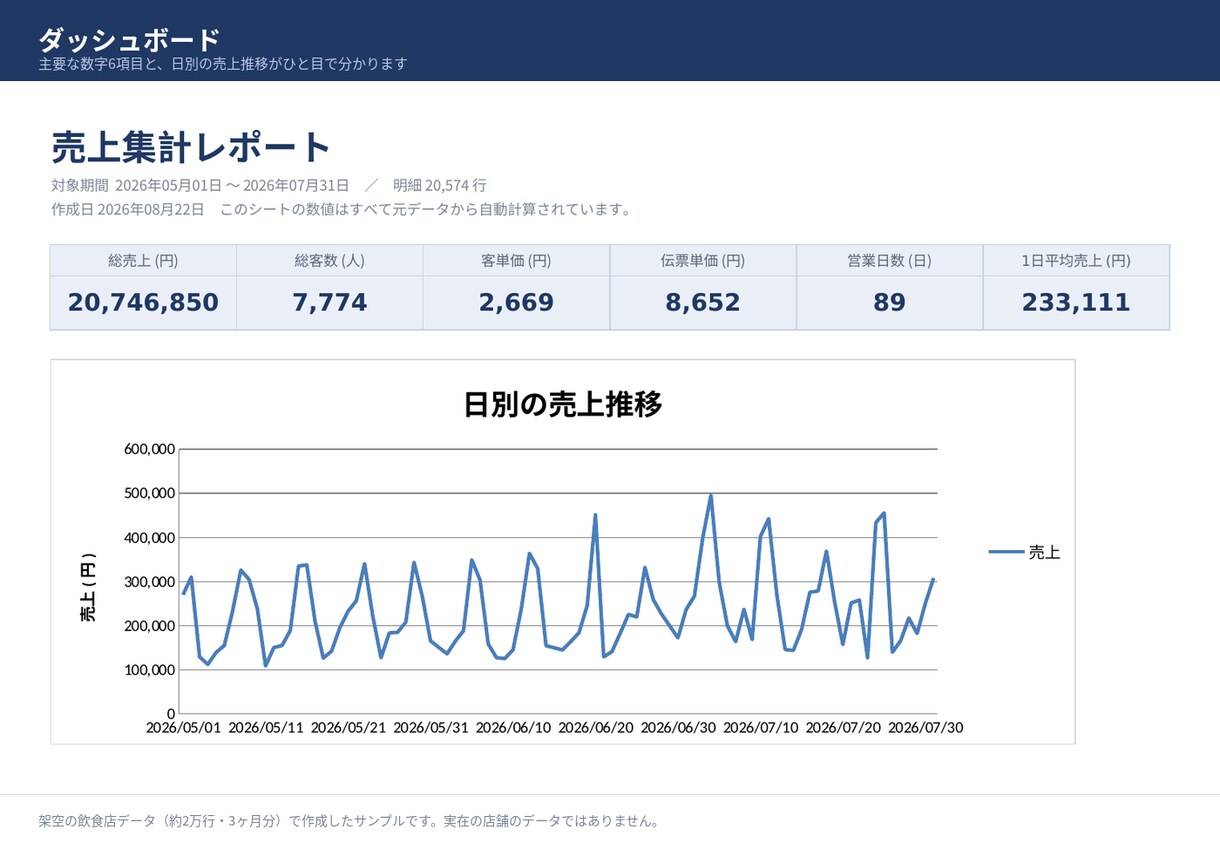The height and width of the screenshot is (843, 1220).
Task: Click the value 233,111
Action: coord(1076,302)
